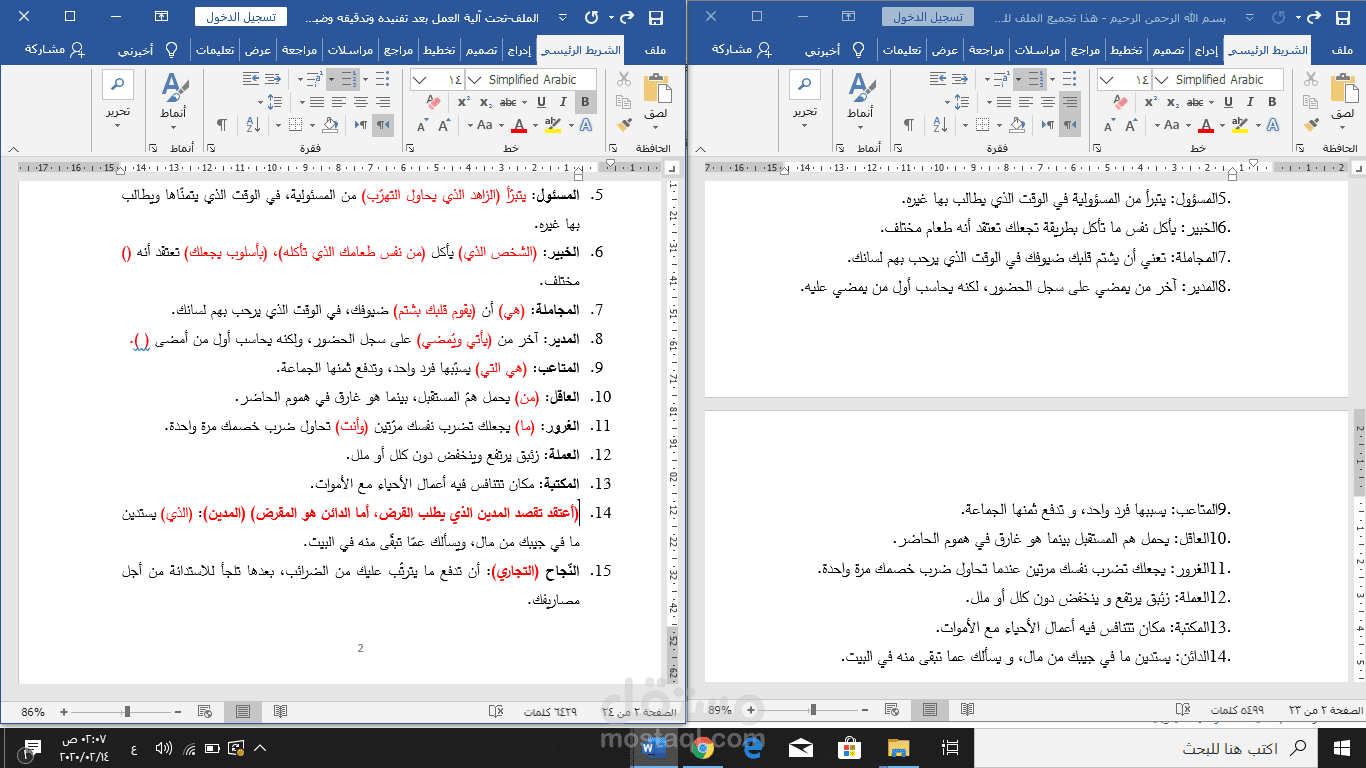Toggle Bold in left window
1366x768 pixels.
[x=586, y=102]
